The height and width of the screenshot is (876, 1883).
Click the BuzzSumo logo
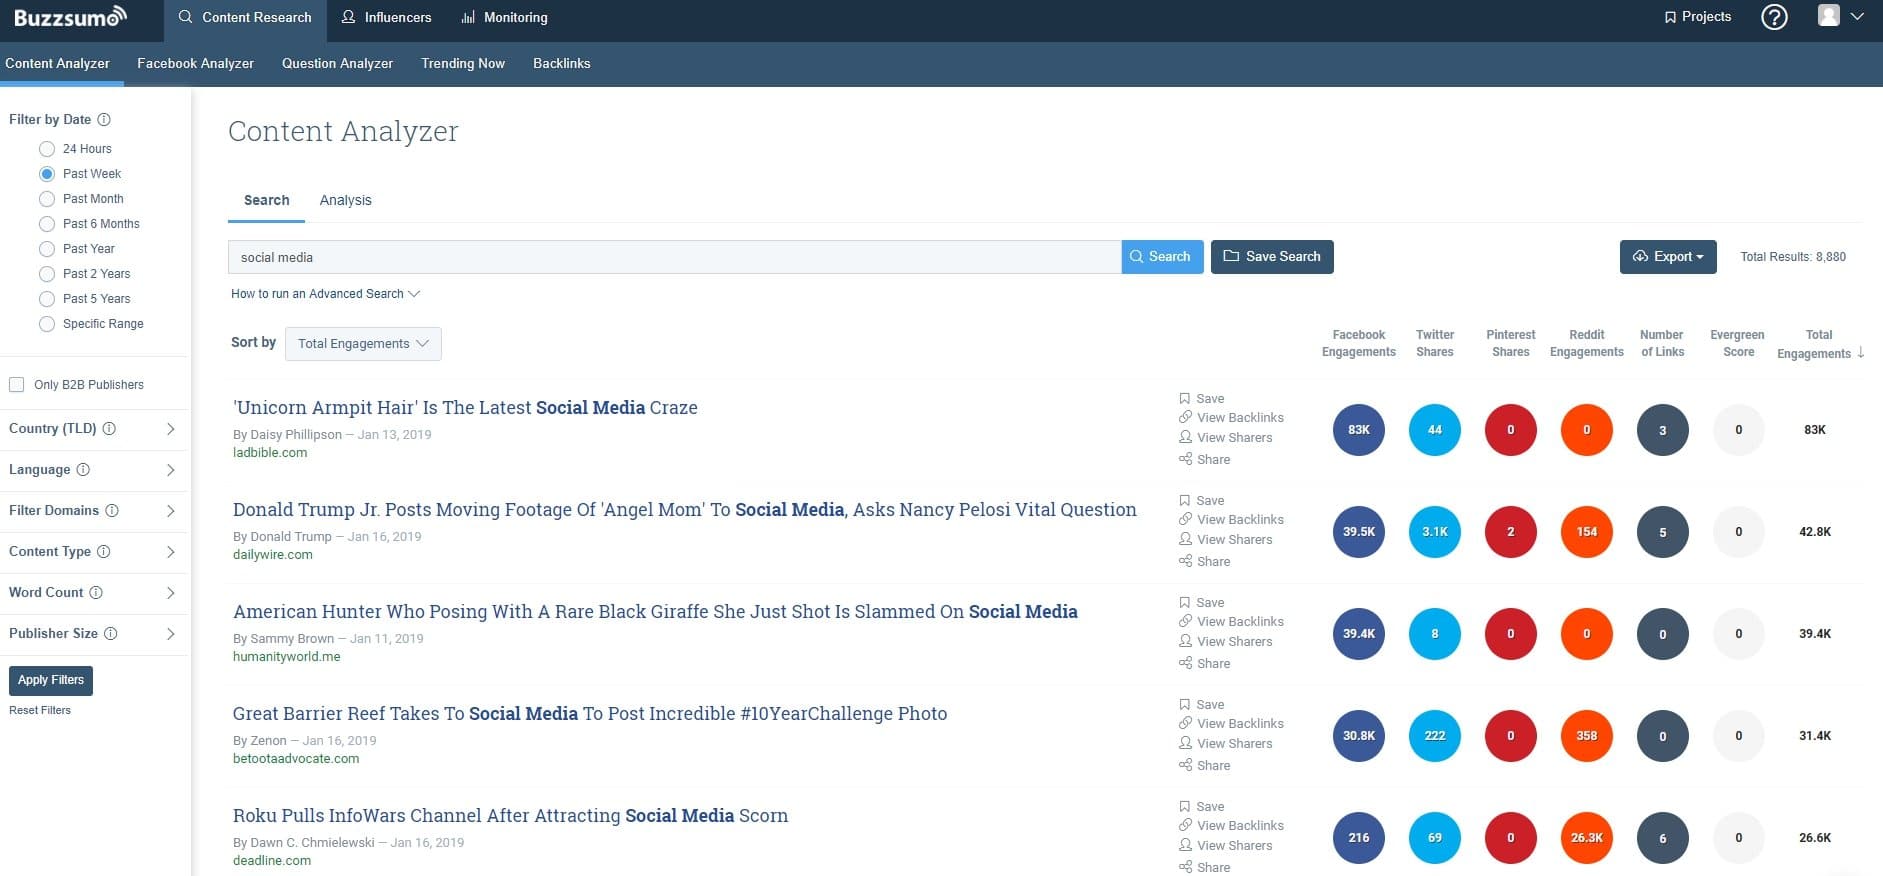pos(70,17)
